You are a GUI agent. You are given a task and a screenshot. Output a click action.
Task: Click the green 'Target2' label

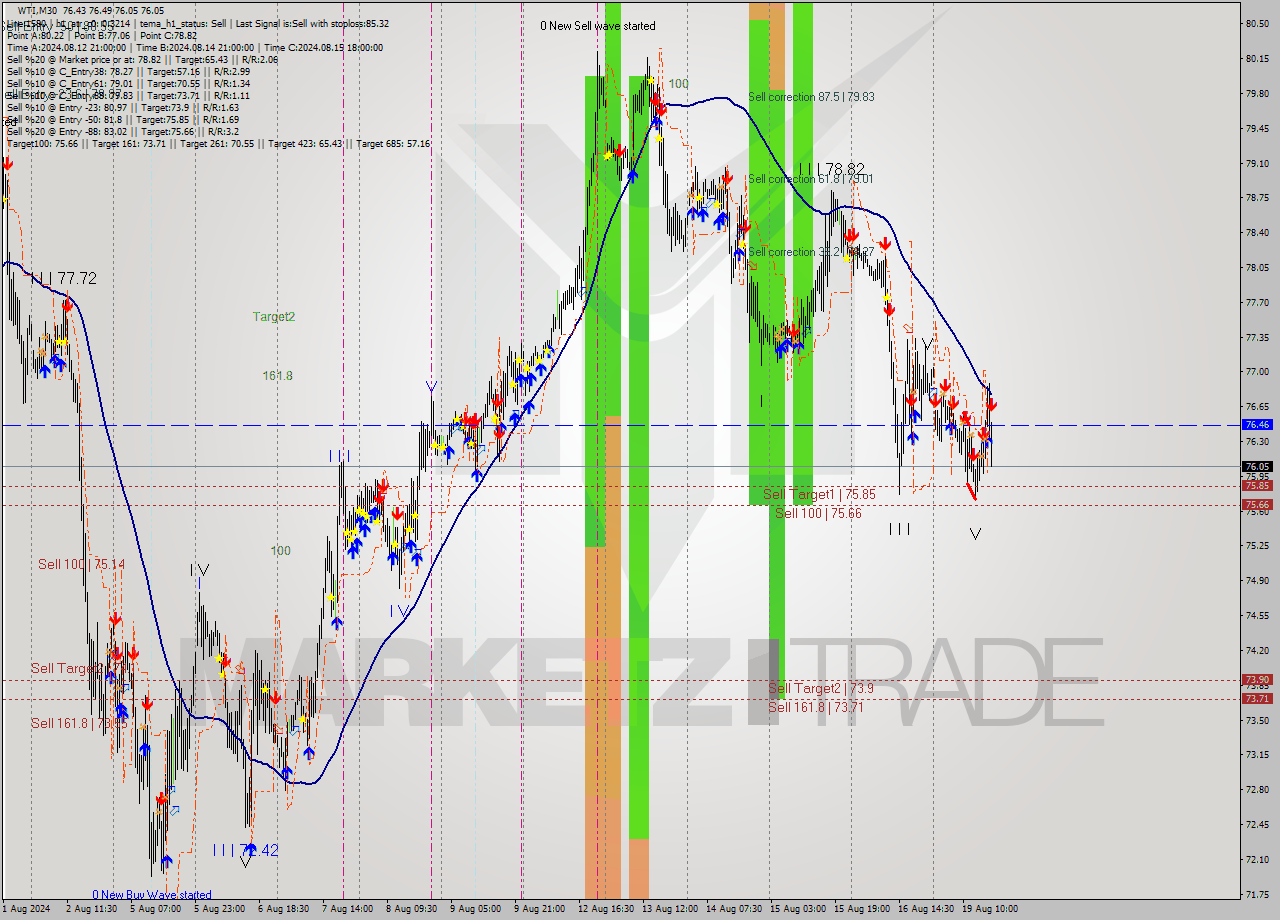click(x=273, y=316)
